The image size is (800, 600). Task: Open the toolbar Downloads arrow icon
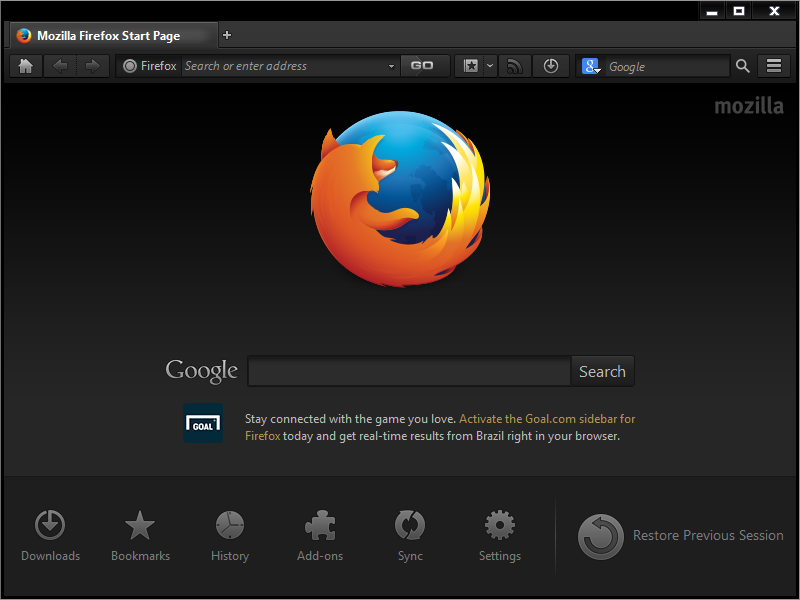pos(551,66)
